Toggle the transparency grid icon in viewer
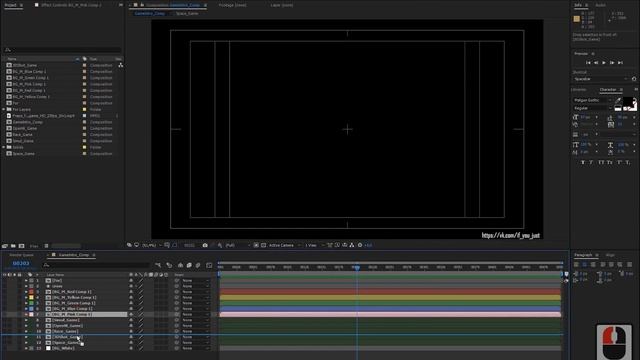 [263, 245]
